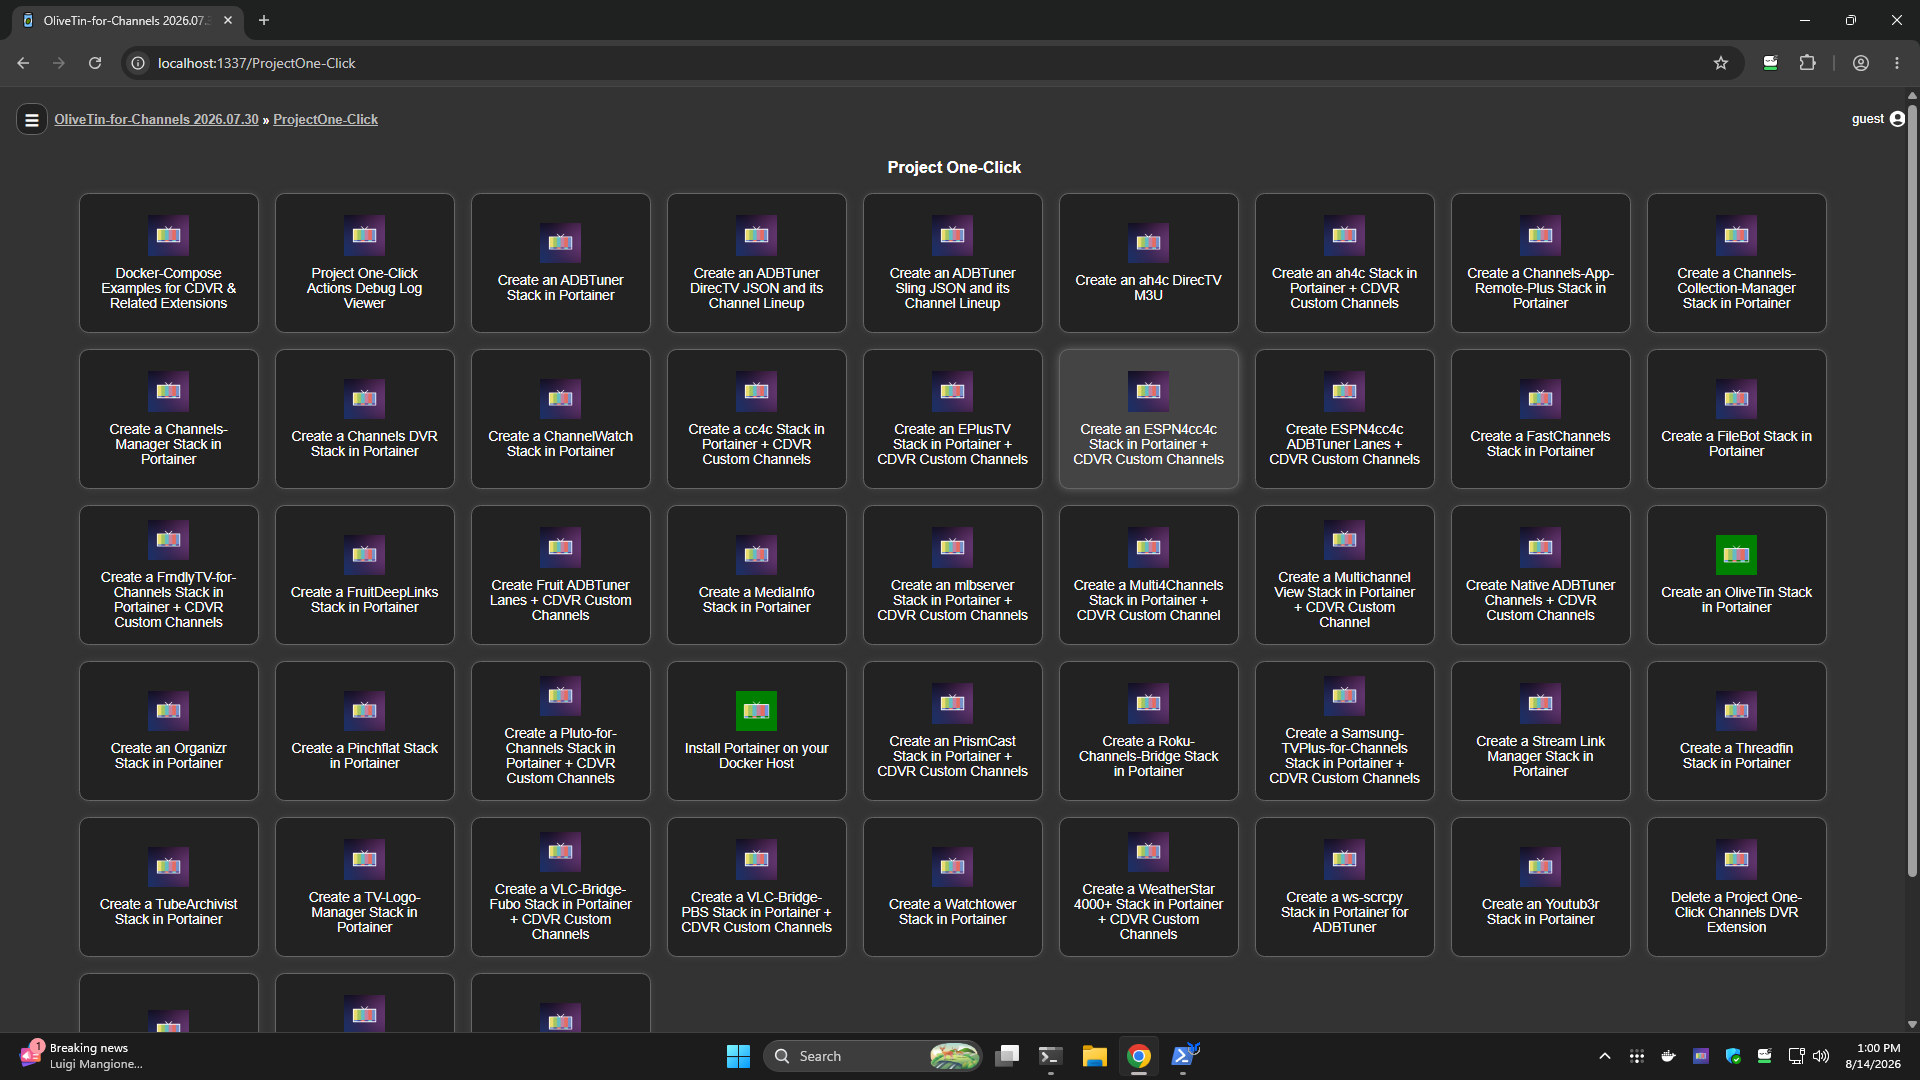Select the OliveTin-for-Channels browser tab

pos(126,20)
